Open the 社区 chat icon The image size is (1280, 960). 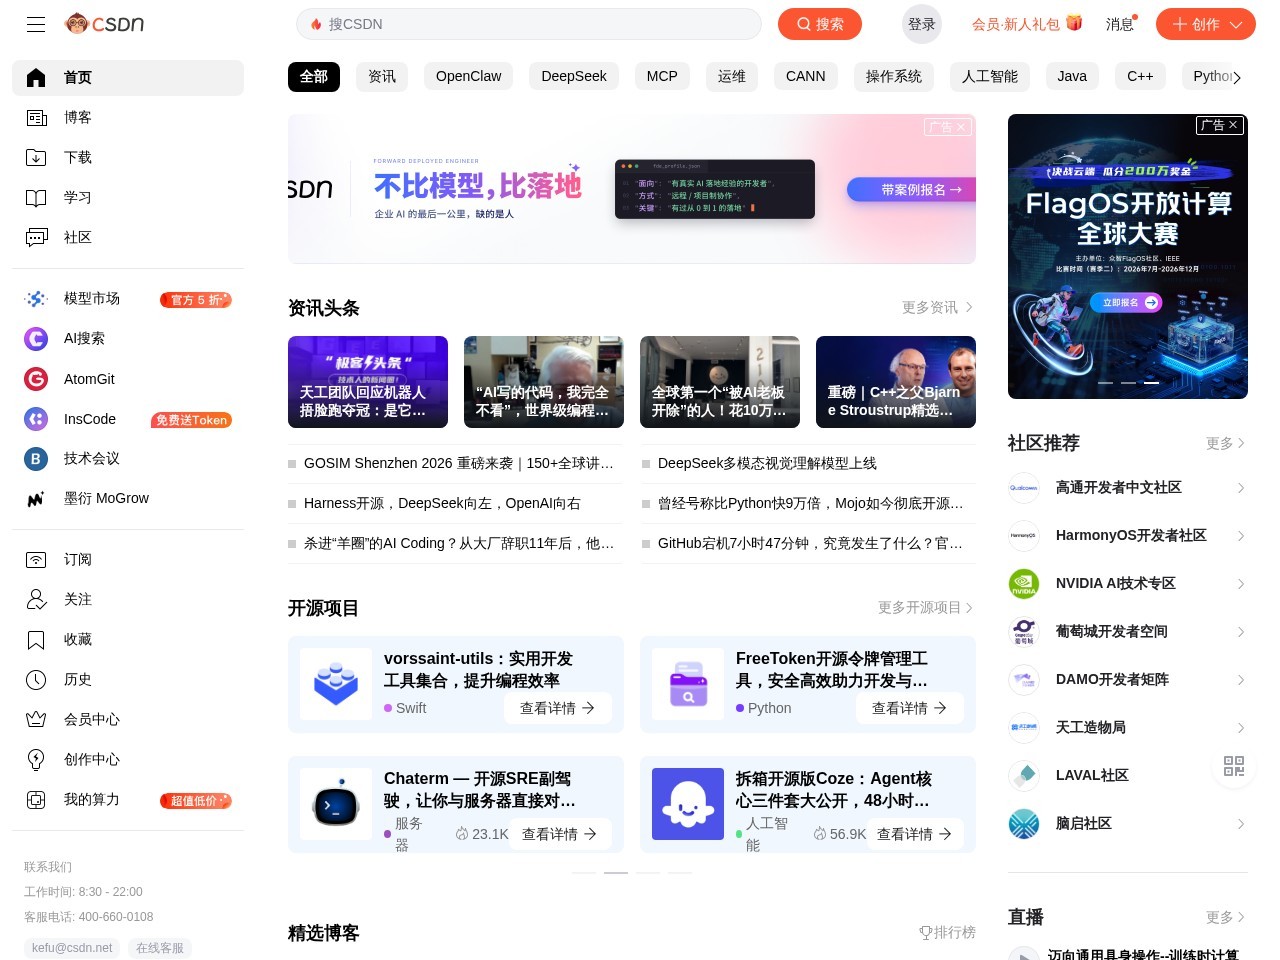[36, 237]
